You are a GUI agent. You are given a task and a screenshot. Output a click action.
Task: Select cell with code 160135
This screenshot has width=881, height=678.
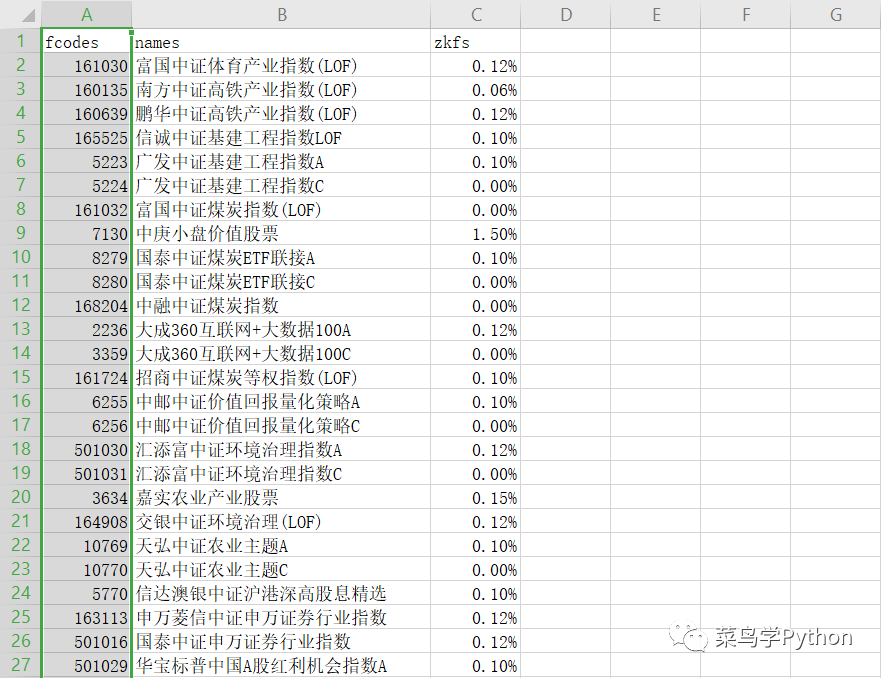(87, 89)
